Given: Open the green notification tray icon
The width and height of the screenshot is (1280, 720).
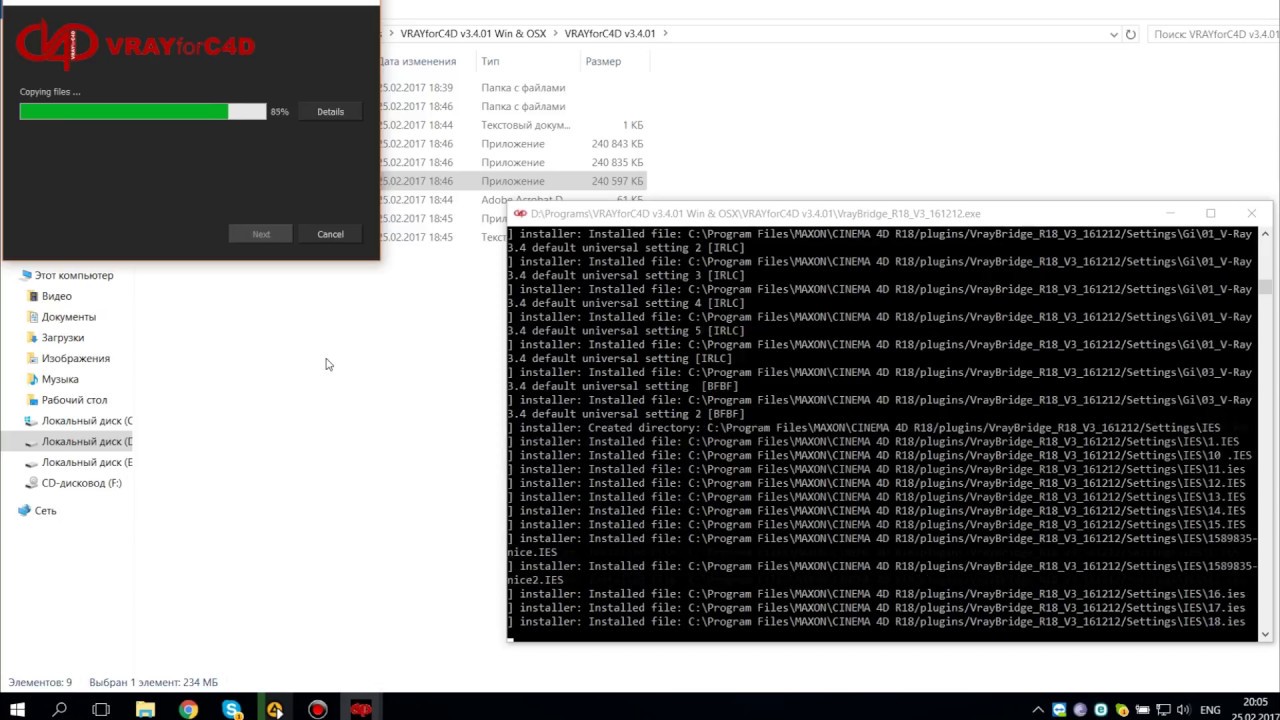Looking at the screenshot, I should click(x=1122, y=710).
